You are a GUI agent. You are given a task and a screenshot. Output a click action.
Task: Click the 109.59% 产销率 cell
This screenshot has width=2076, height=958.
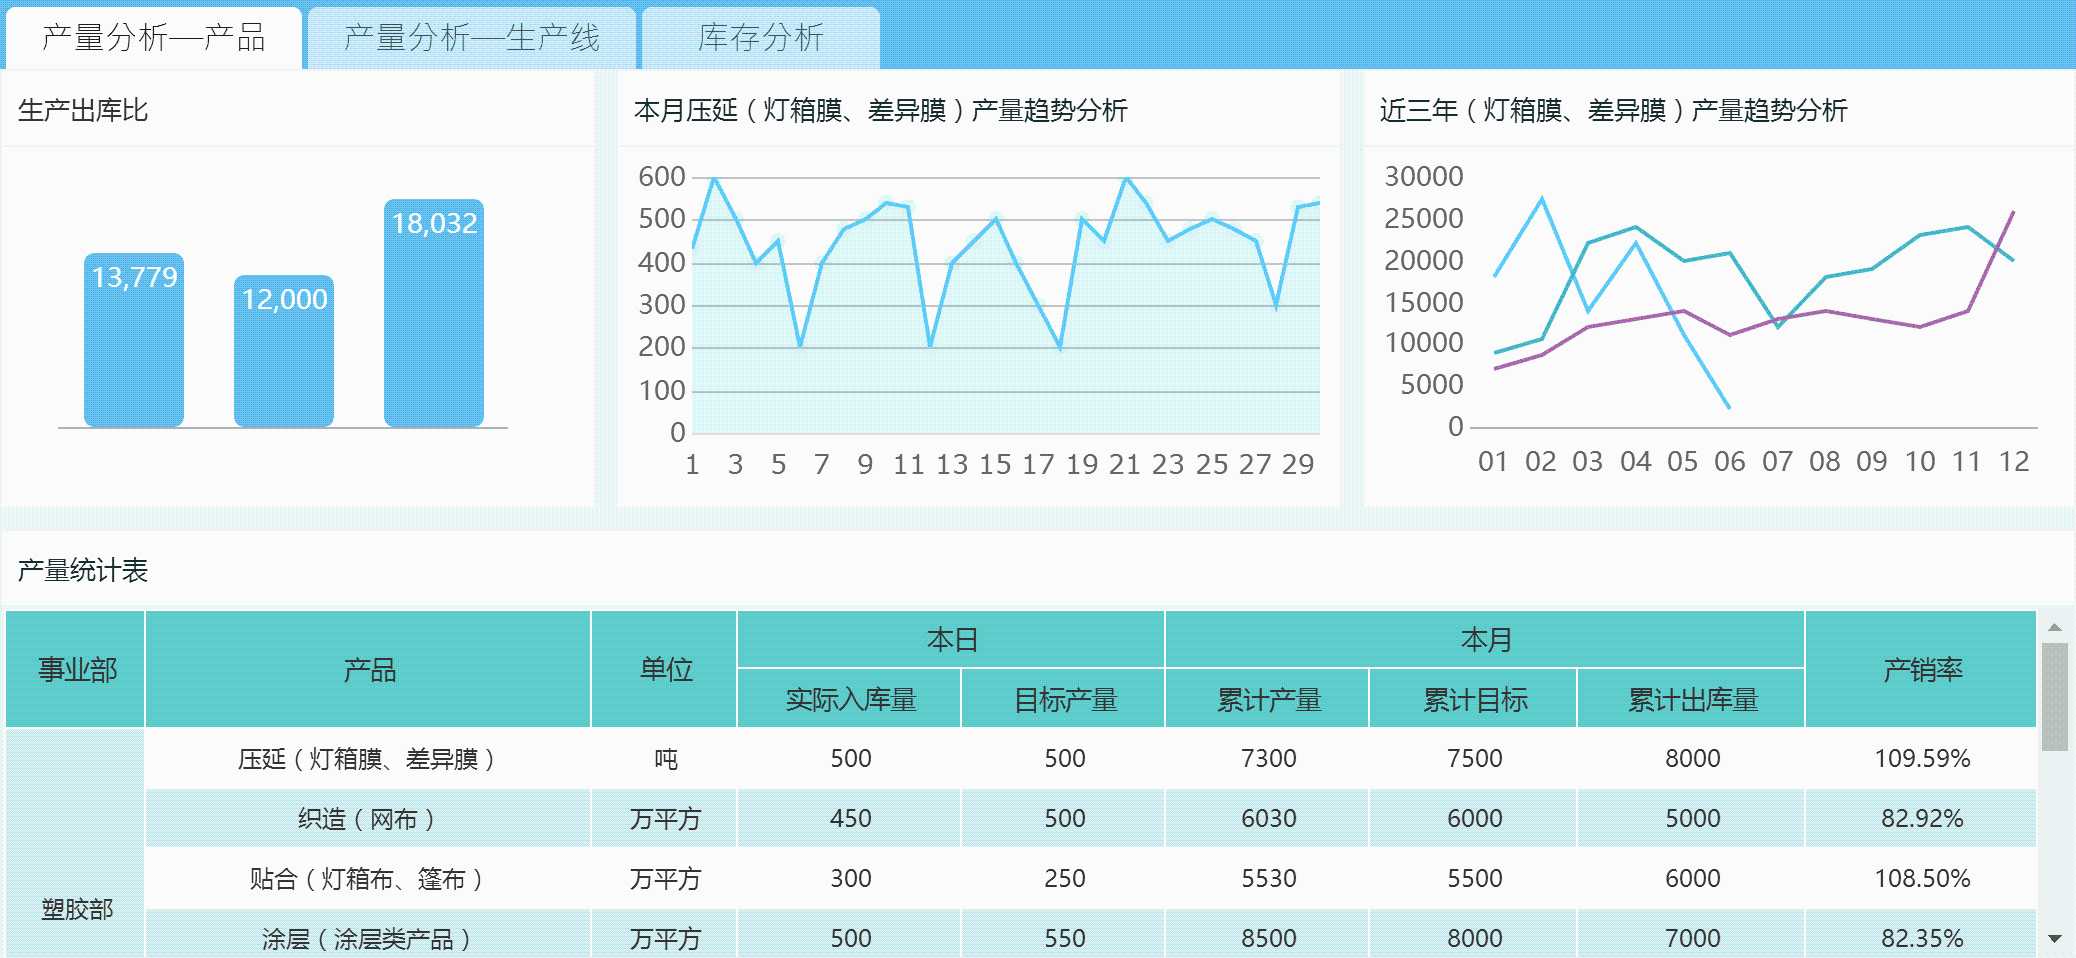(1921, 758)
